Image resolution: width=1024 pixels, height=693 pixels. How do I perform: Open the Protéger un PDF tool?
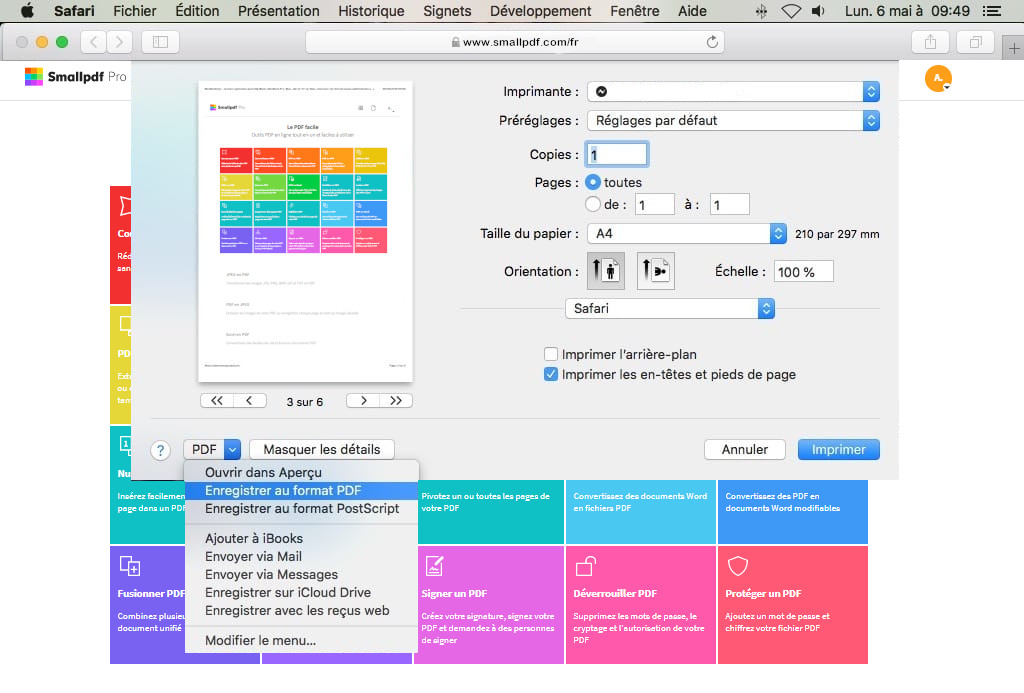[793, 605]
